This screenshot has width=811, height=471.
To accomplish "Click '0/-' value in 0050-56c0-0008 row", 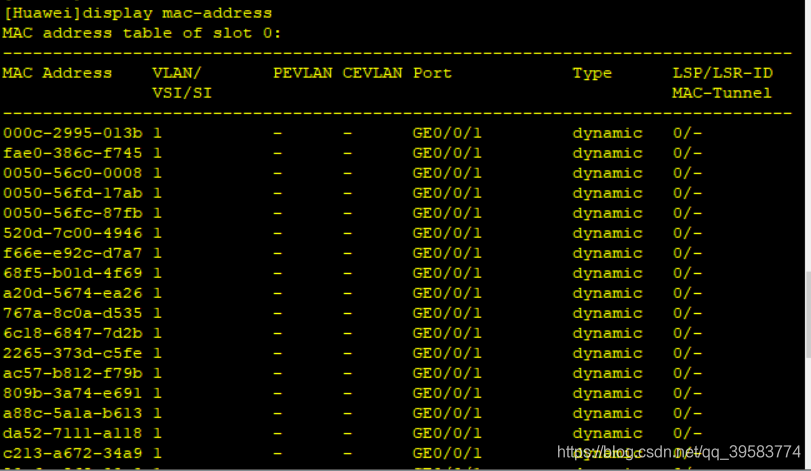I will (x=687, y=173).
